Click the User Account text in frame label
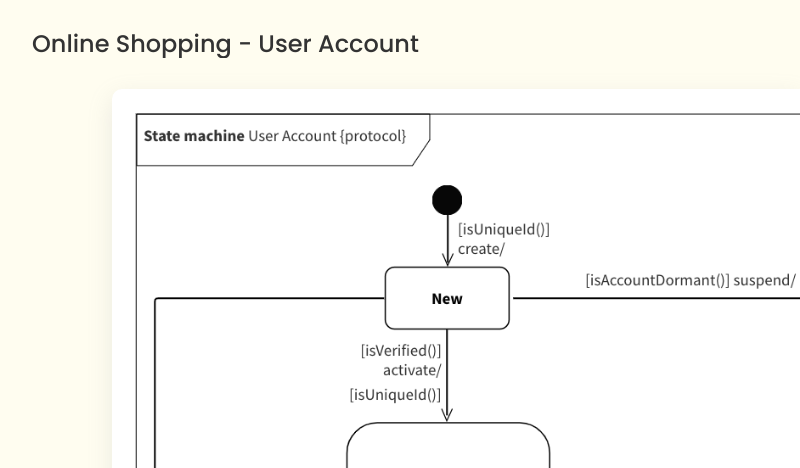This screenshot has width=800, height=468. 292,135
